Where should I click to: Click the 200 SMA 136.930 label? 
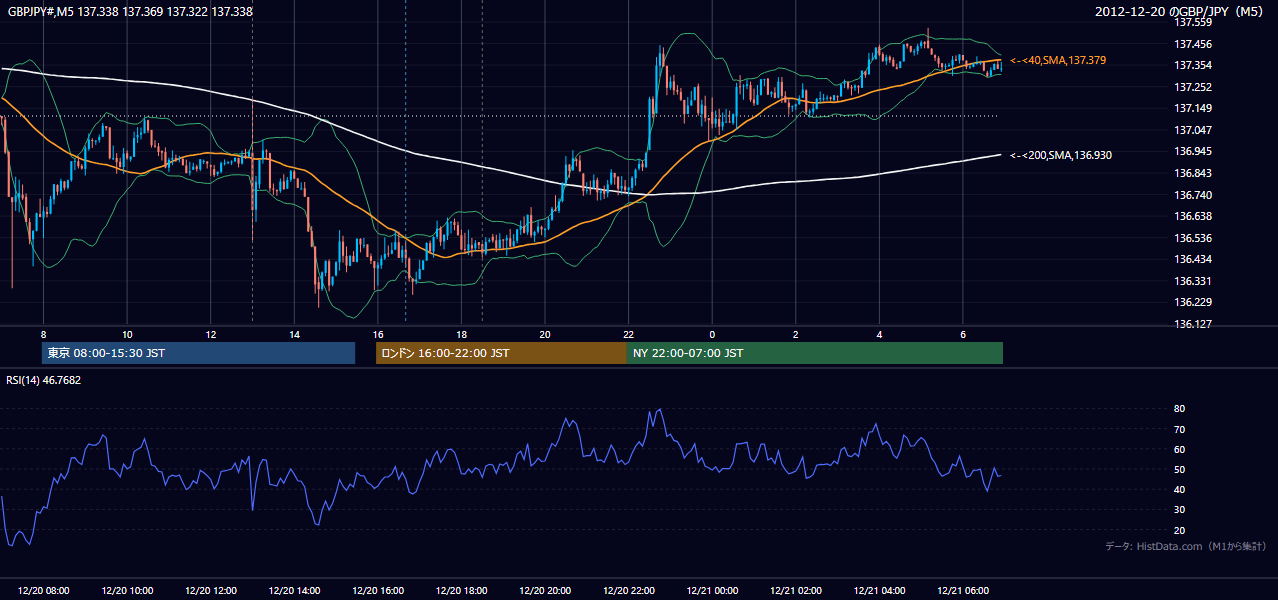coord(1061,155)
